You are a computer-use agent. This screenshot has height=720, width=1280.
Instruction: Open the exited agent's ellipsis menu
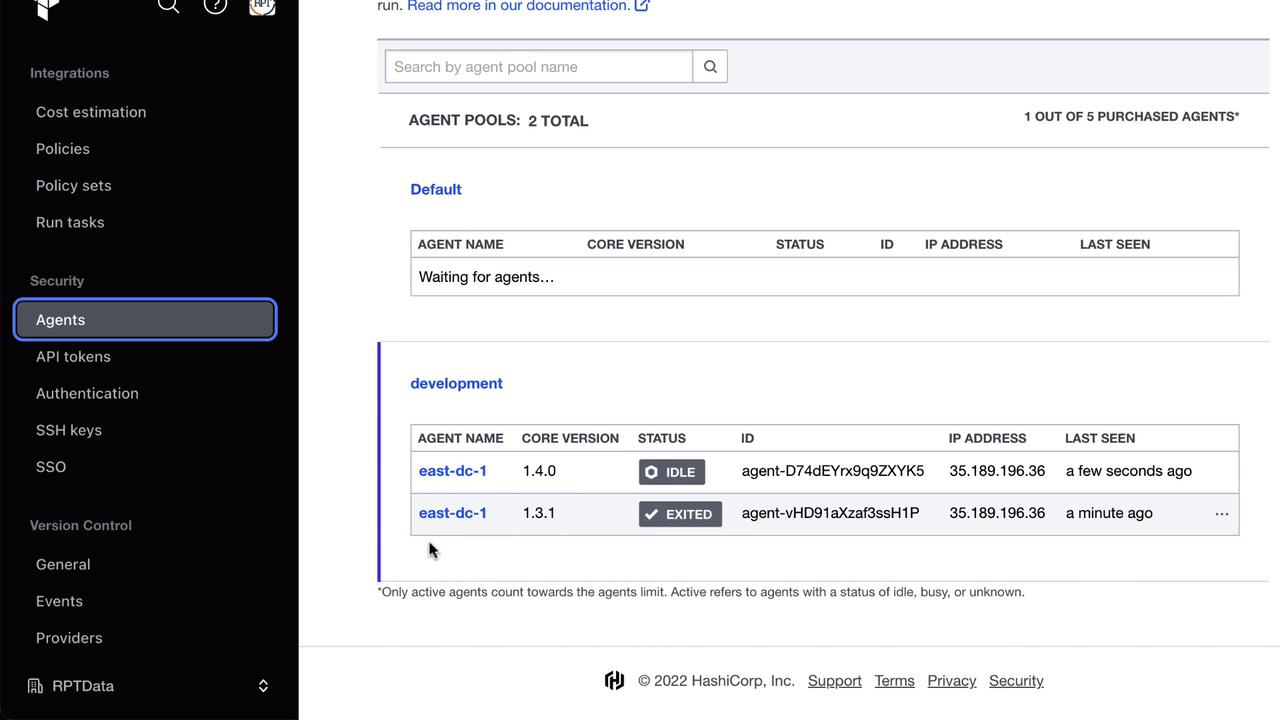pos(1221,514)
